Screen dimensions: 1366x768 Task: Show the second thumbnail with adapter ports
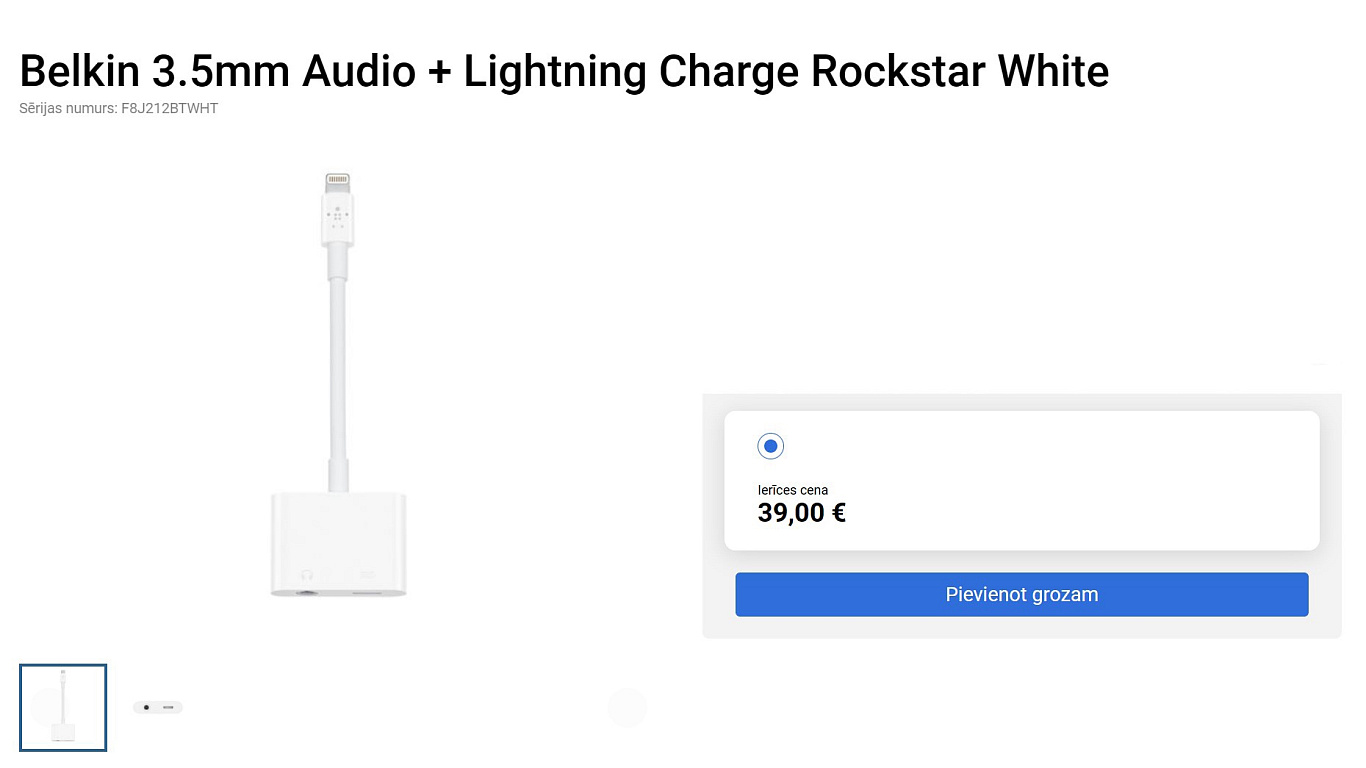[x=158, y=707]
